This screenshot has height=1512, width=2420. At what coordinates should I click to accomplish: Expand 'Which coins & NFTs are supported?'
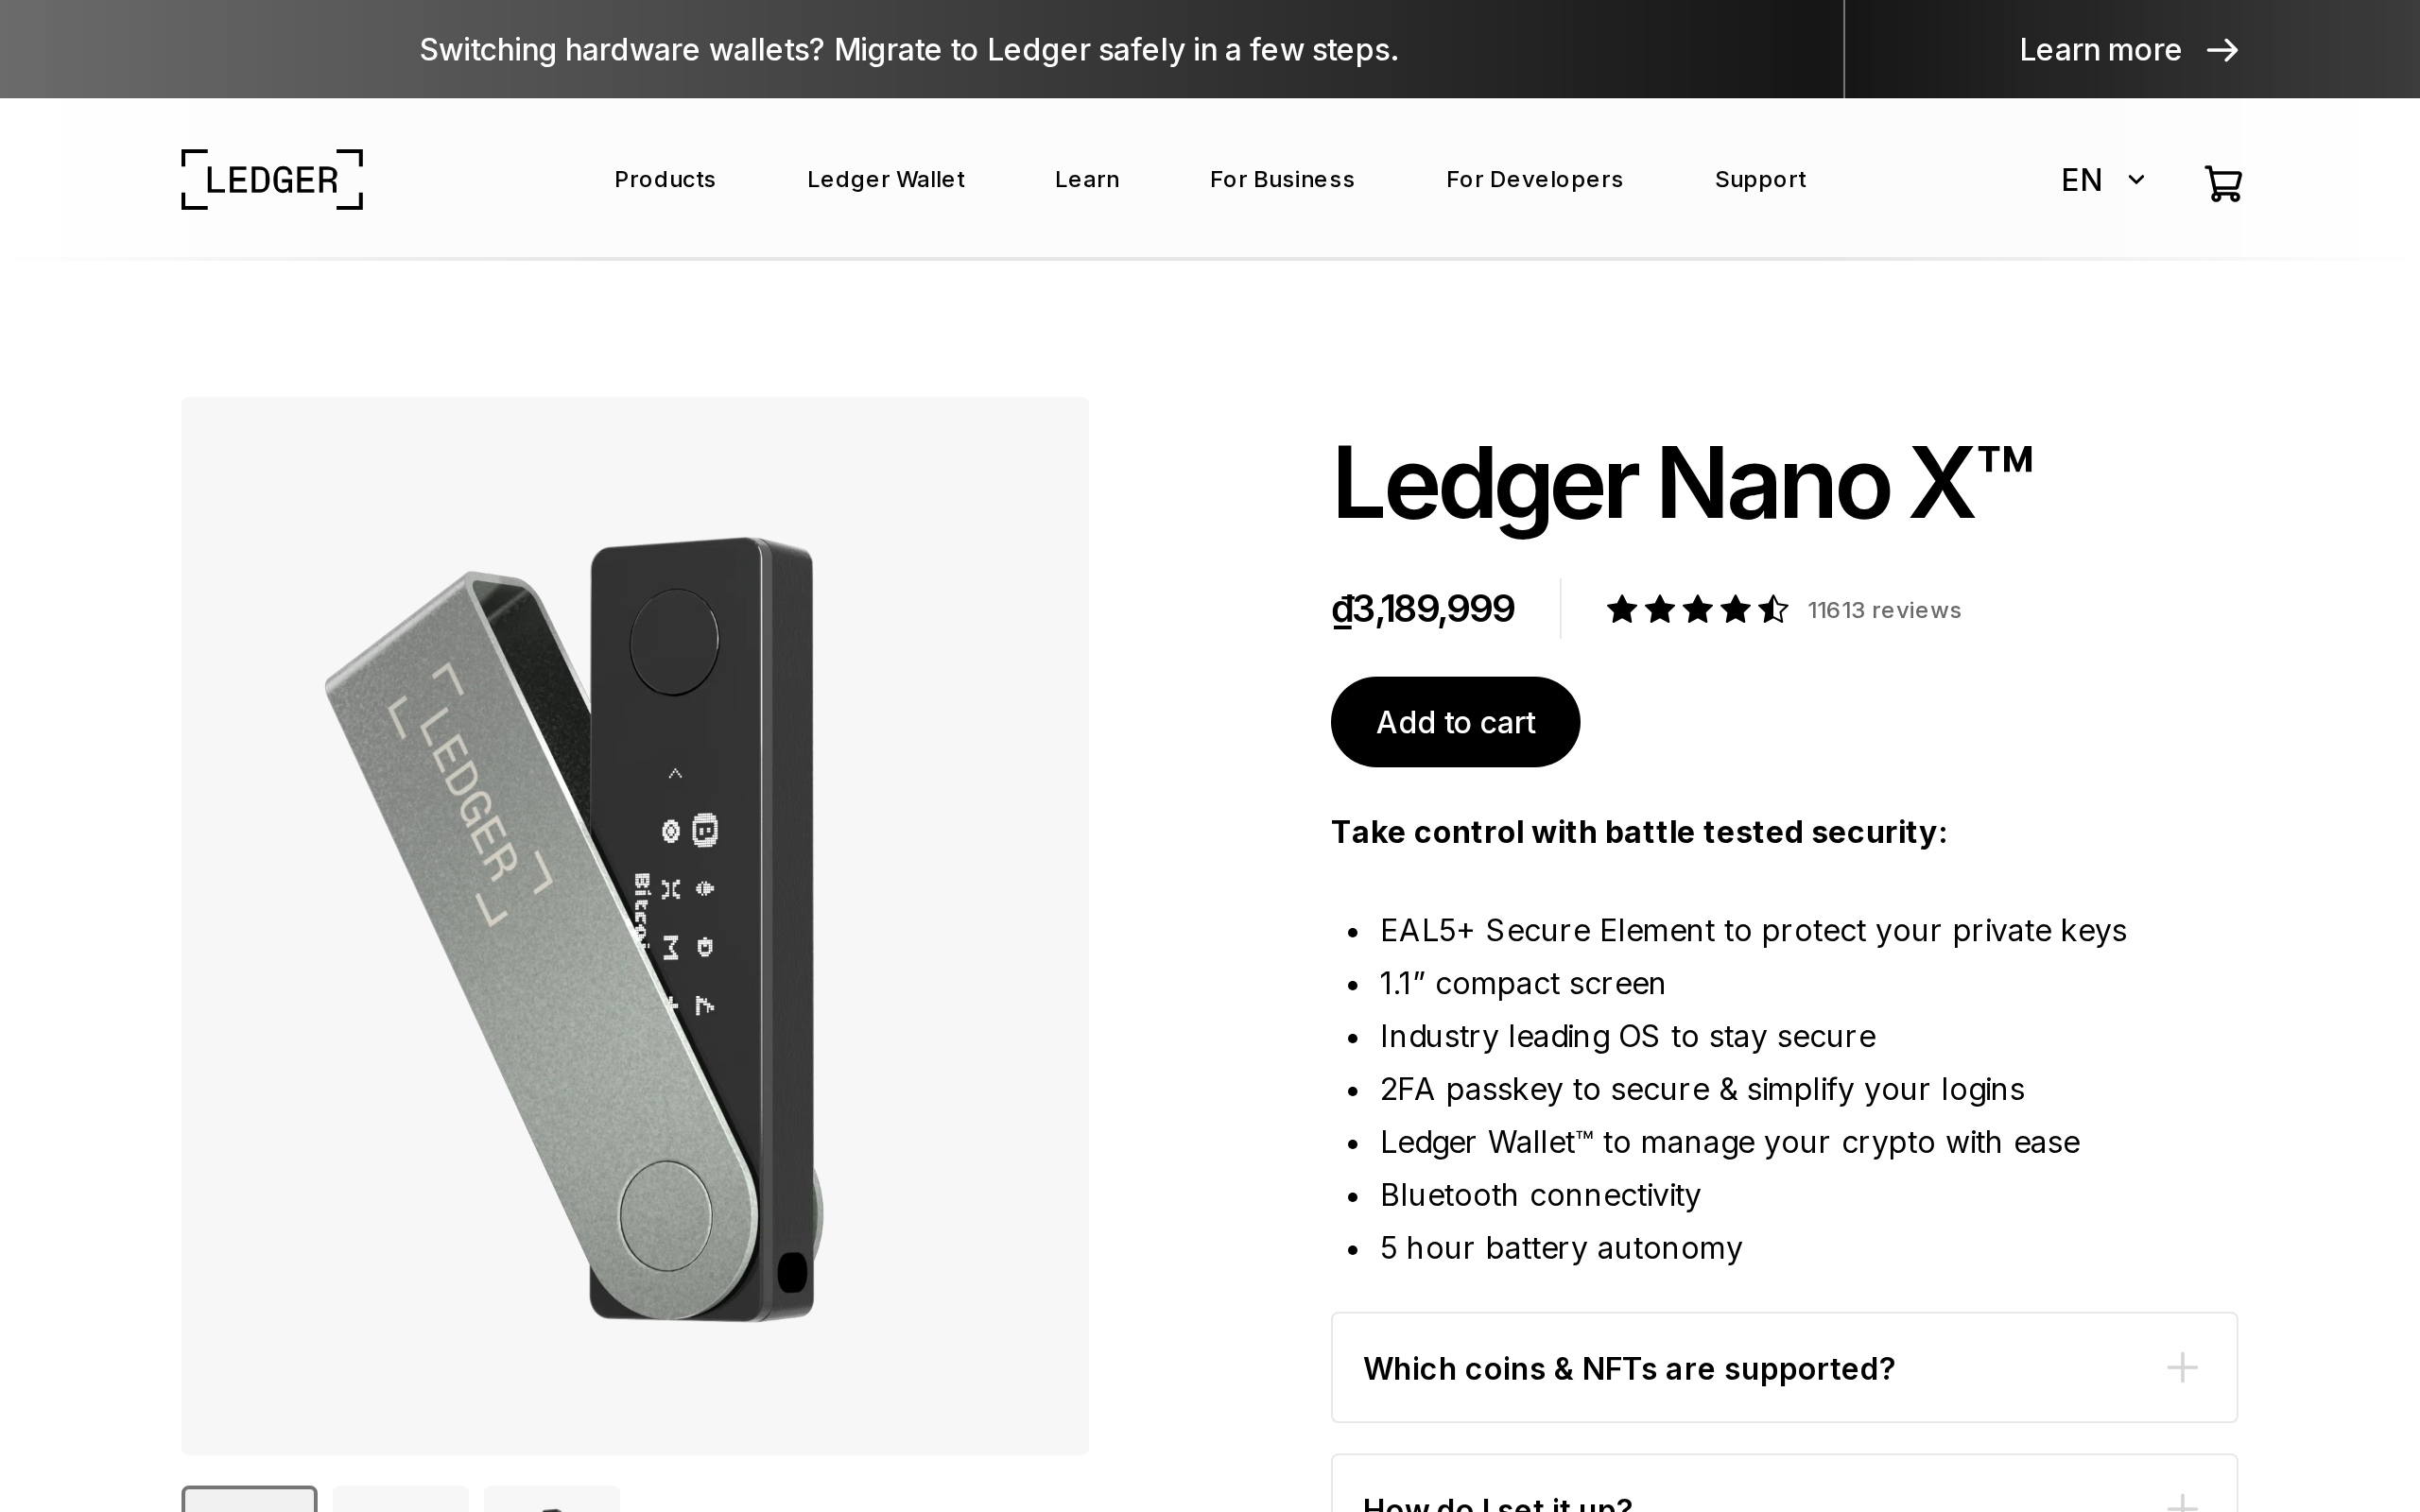coord(1784,1367)
